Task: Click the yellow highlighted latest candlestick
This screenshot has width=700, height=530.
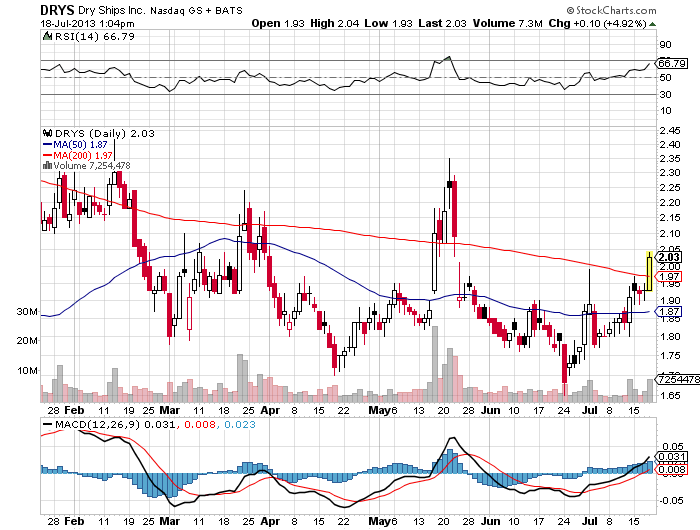Action: pyautogui.click(x=649, y=271)
